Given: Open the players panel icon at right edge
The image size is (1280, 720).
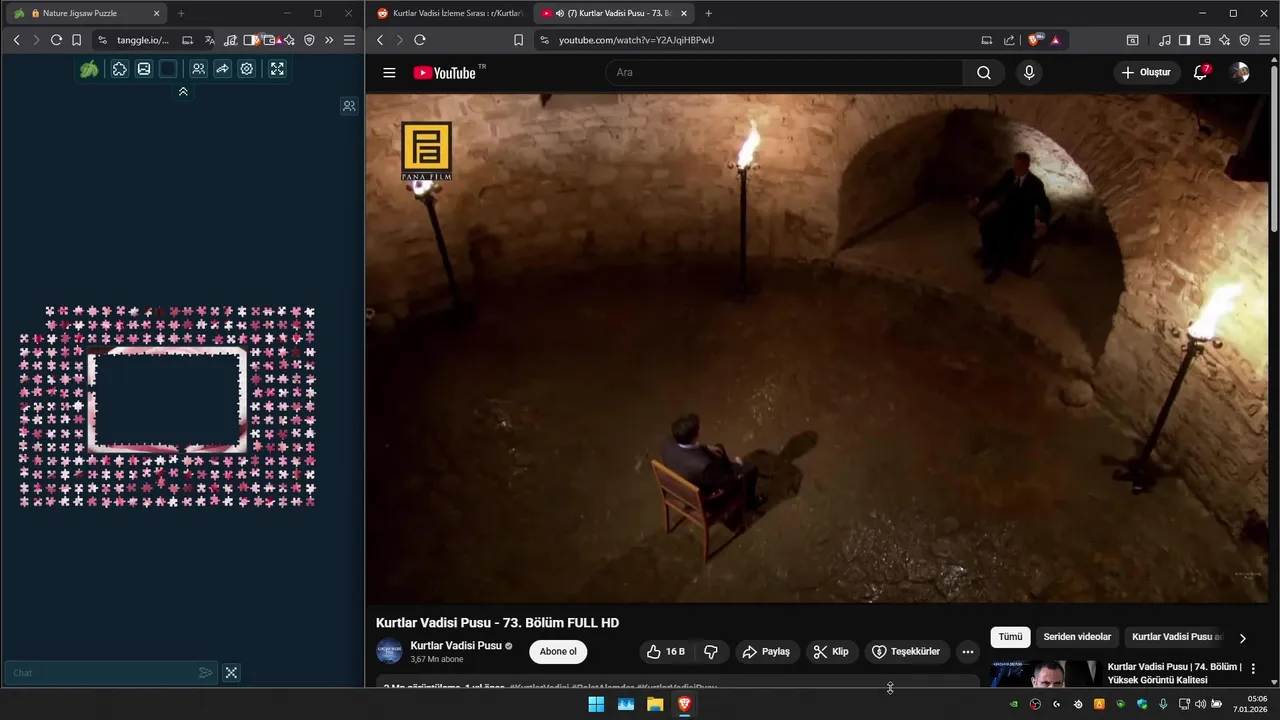Looking at the screenshot, I should (x=349, y=106).
